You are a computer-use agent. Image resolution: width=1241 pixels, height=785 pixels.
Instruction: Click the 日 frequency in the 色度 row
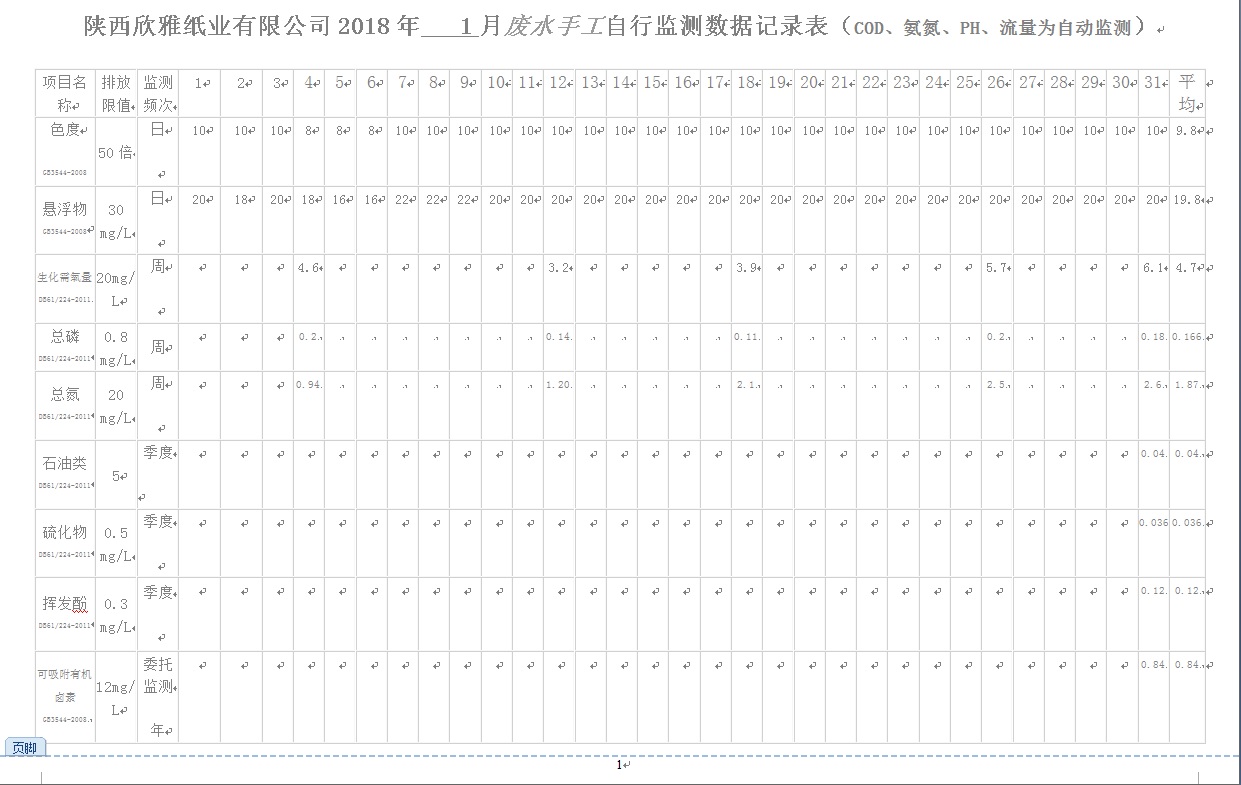click(x=159, y=130)
